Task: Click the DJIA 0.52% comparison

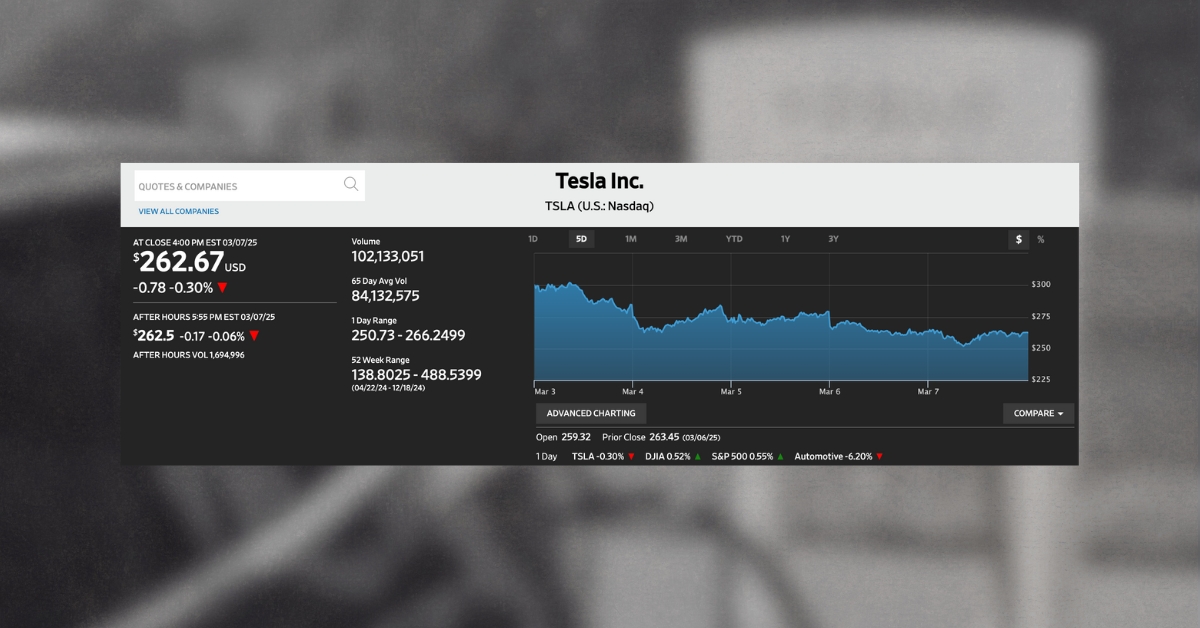Action: 673,456
